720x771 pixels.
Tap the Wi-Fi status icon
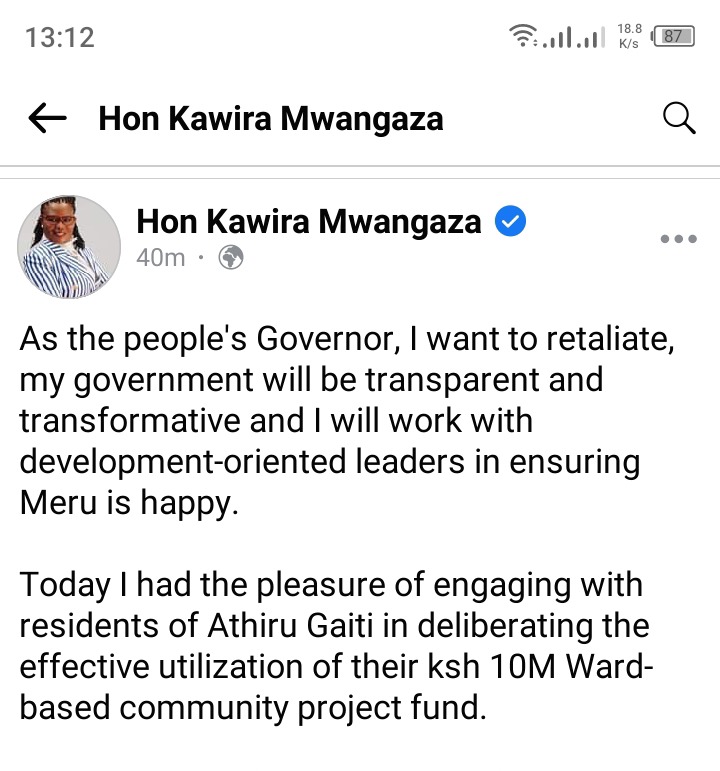click(524, 36)
